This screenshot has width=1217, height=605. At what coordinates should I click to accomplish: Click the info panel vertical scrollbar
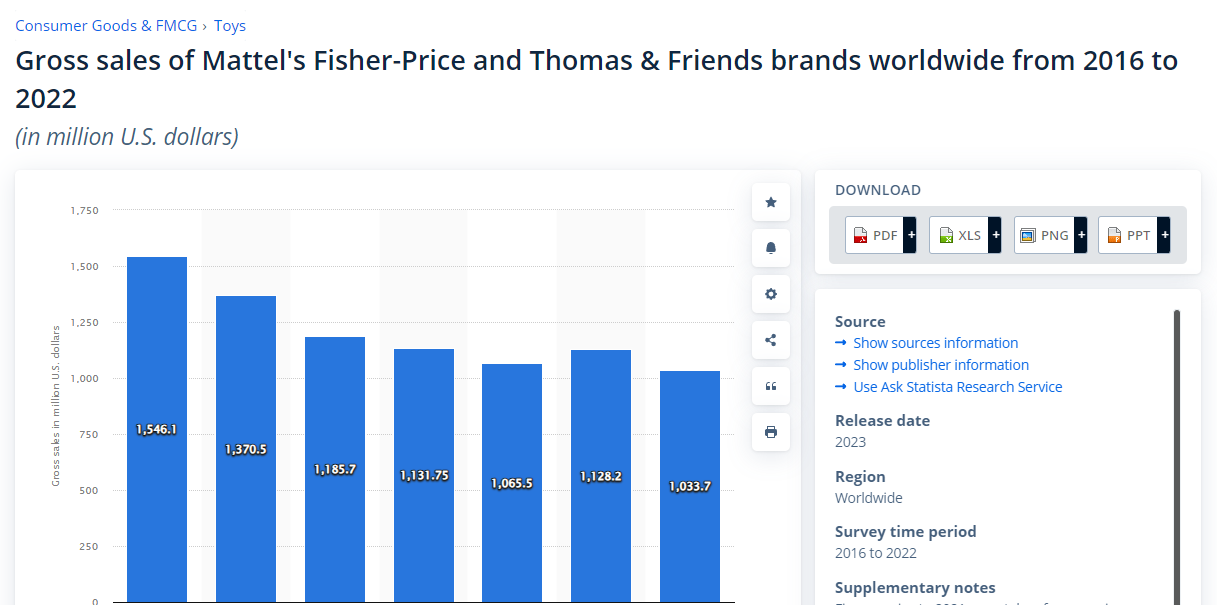coord(1177,457)
